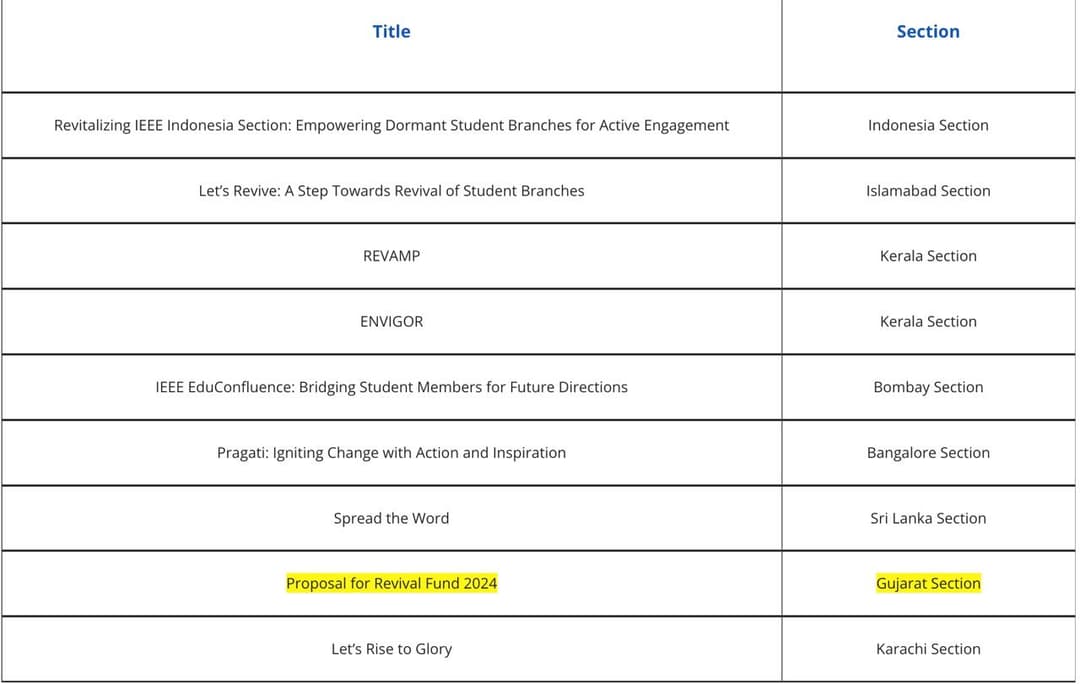This screenshot has height=684, width=1080.
Task: Click the Sri Lanka Section cell
Action: click(x=928, y=518)
